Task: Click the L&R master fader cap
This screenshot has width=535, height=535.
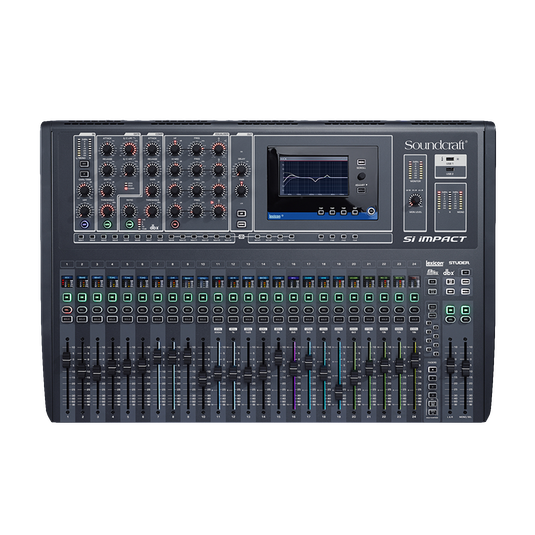Action: (x=450, y=365)
